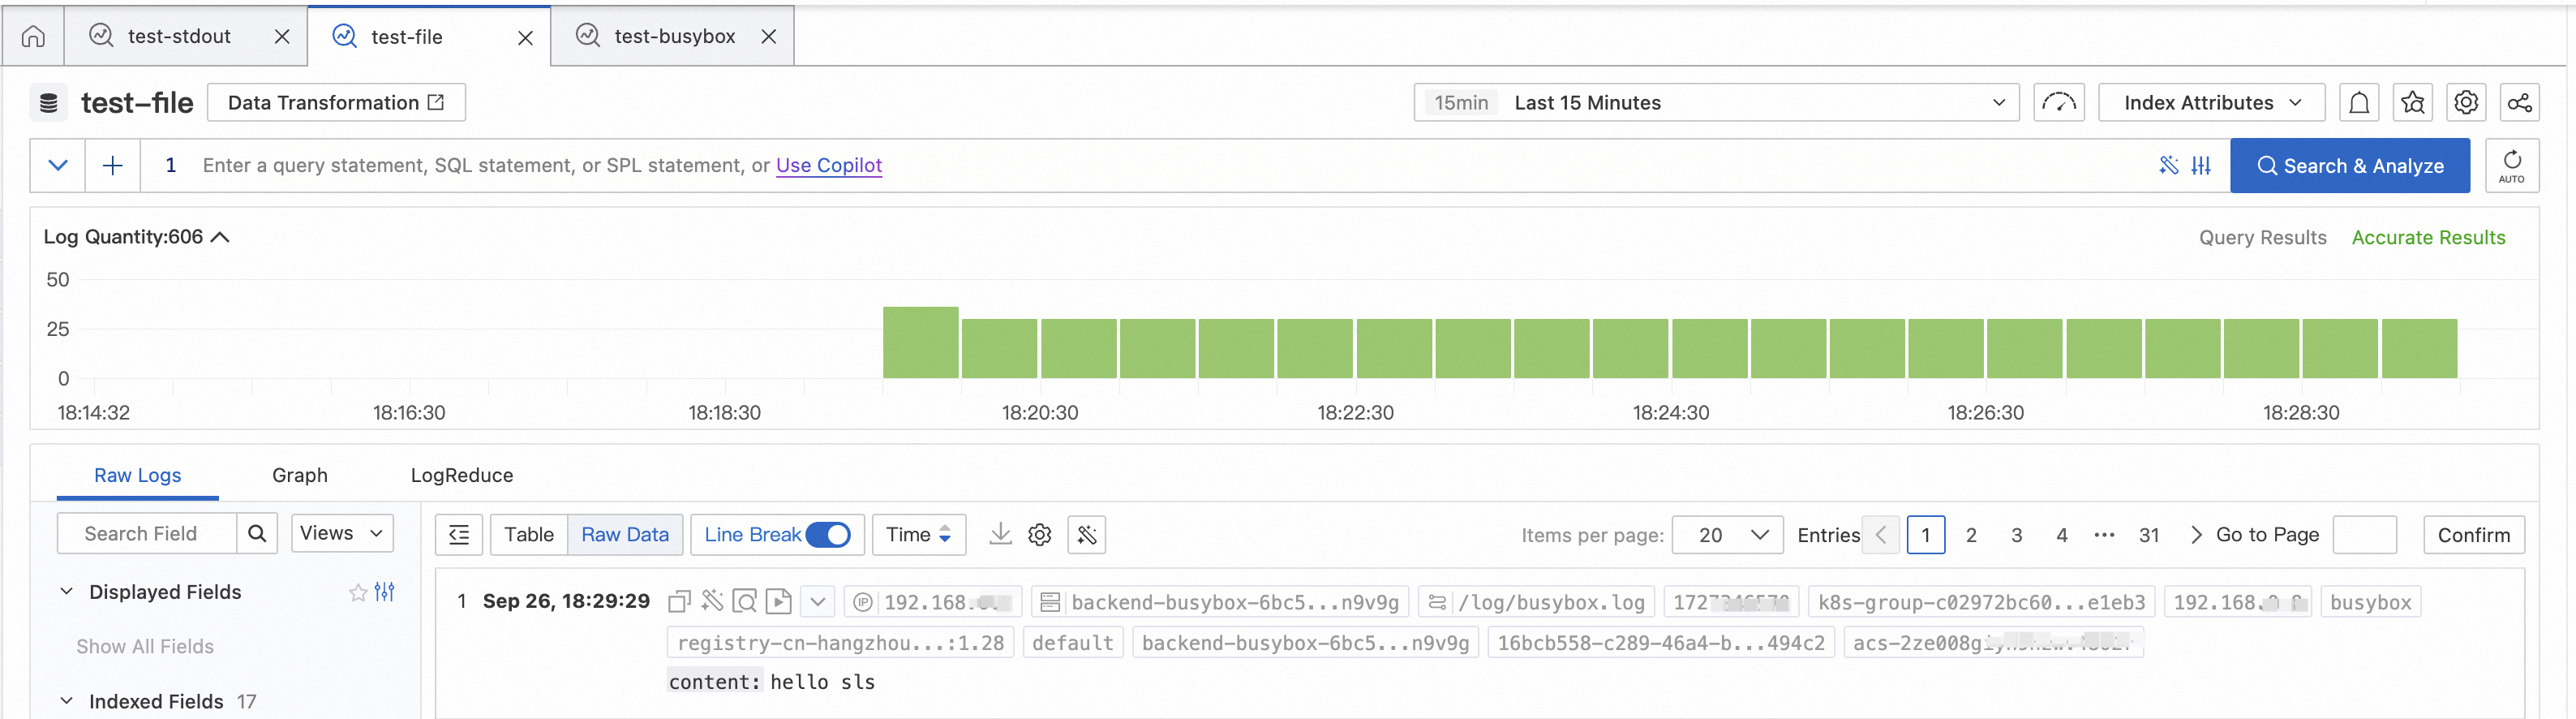Click the logstore database icon beside test-file
The width and height of the screenshot is (2576, 719).
coord(48,103)
